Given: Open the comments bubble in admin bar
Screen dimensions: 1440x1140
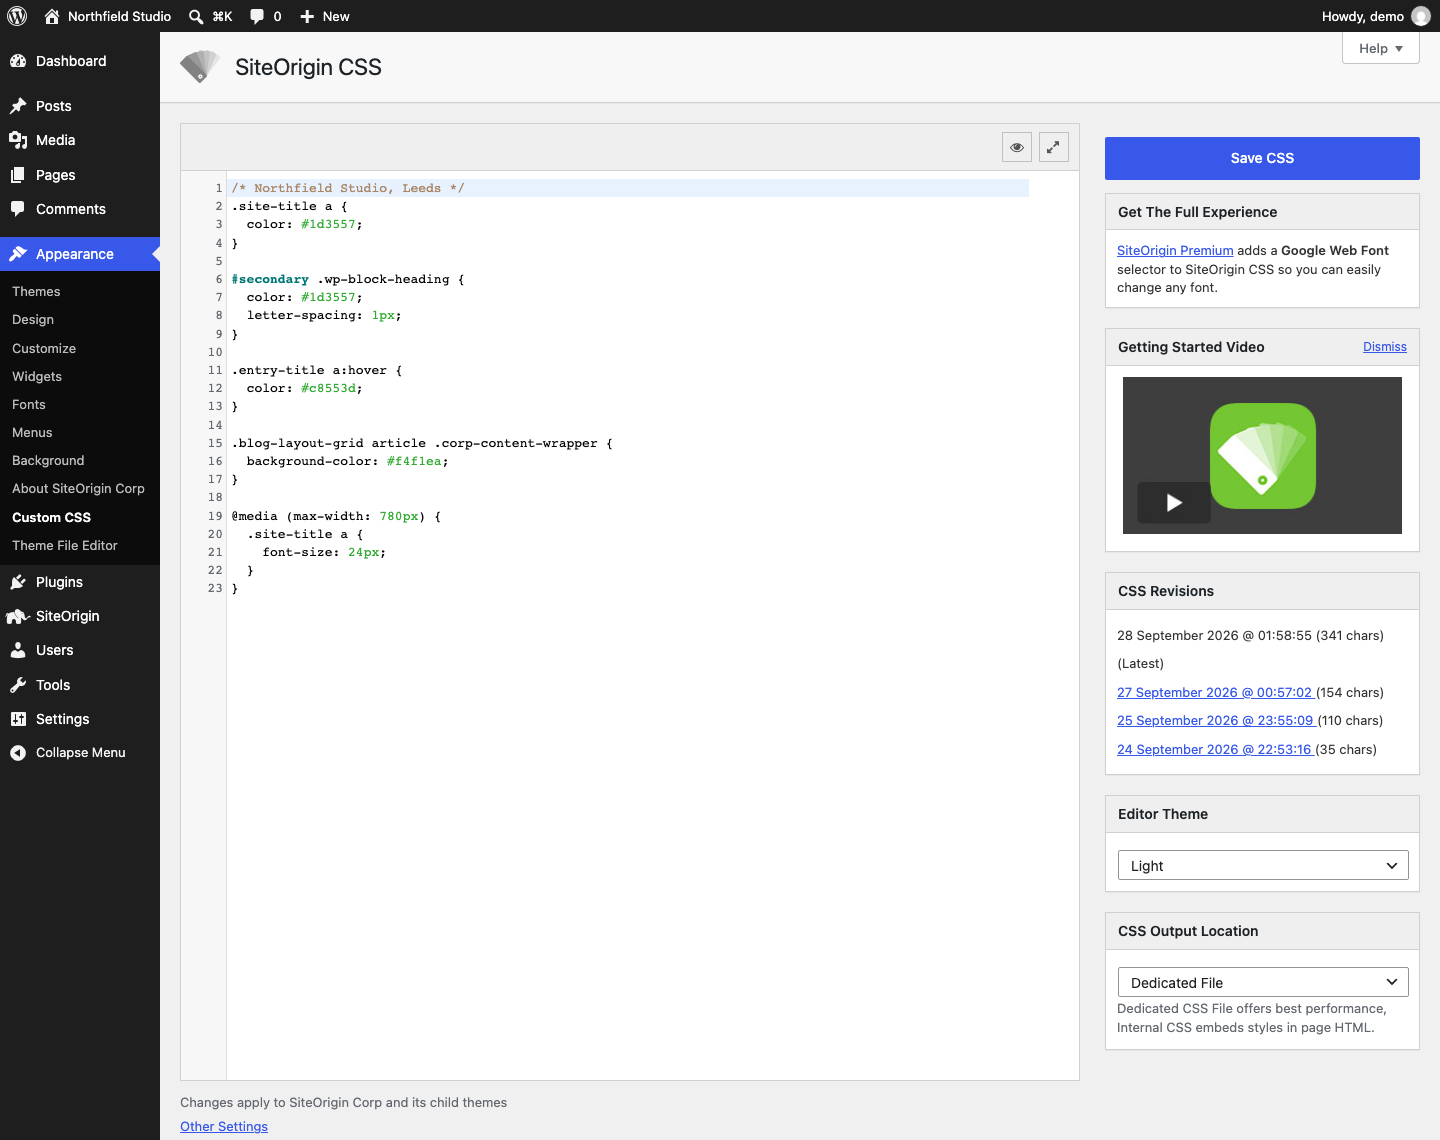Looking at the screenshot, I should click(x=257, y=16).
